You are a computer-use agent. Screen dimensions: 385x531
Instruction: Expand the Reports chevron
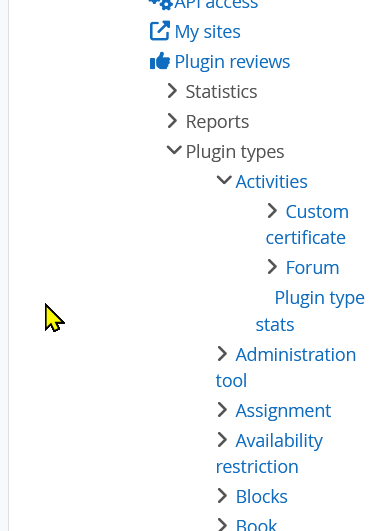pos(172,121)
